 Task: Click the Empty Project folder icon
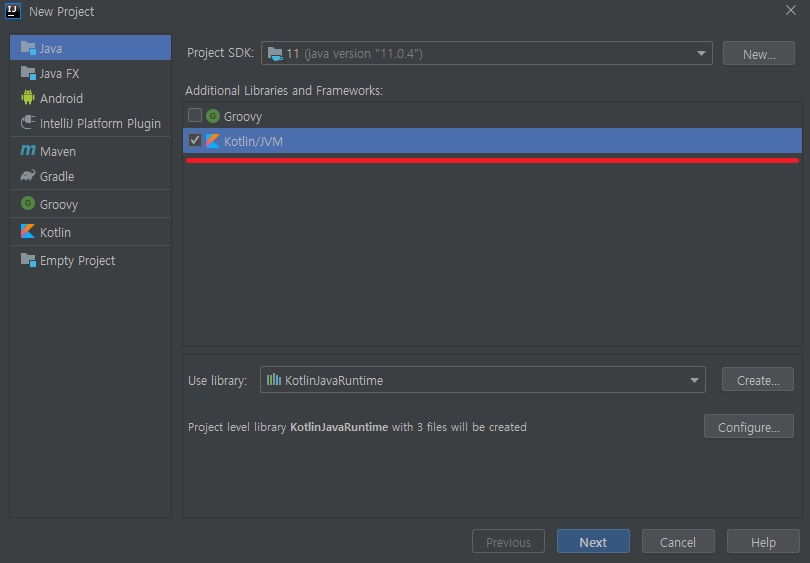[28, 260]
